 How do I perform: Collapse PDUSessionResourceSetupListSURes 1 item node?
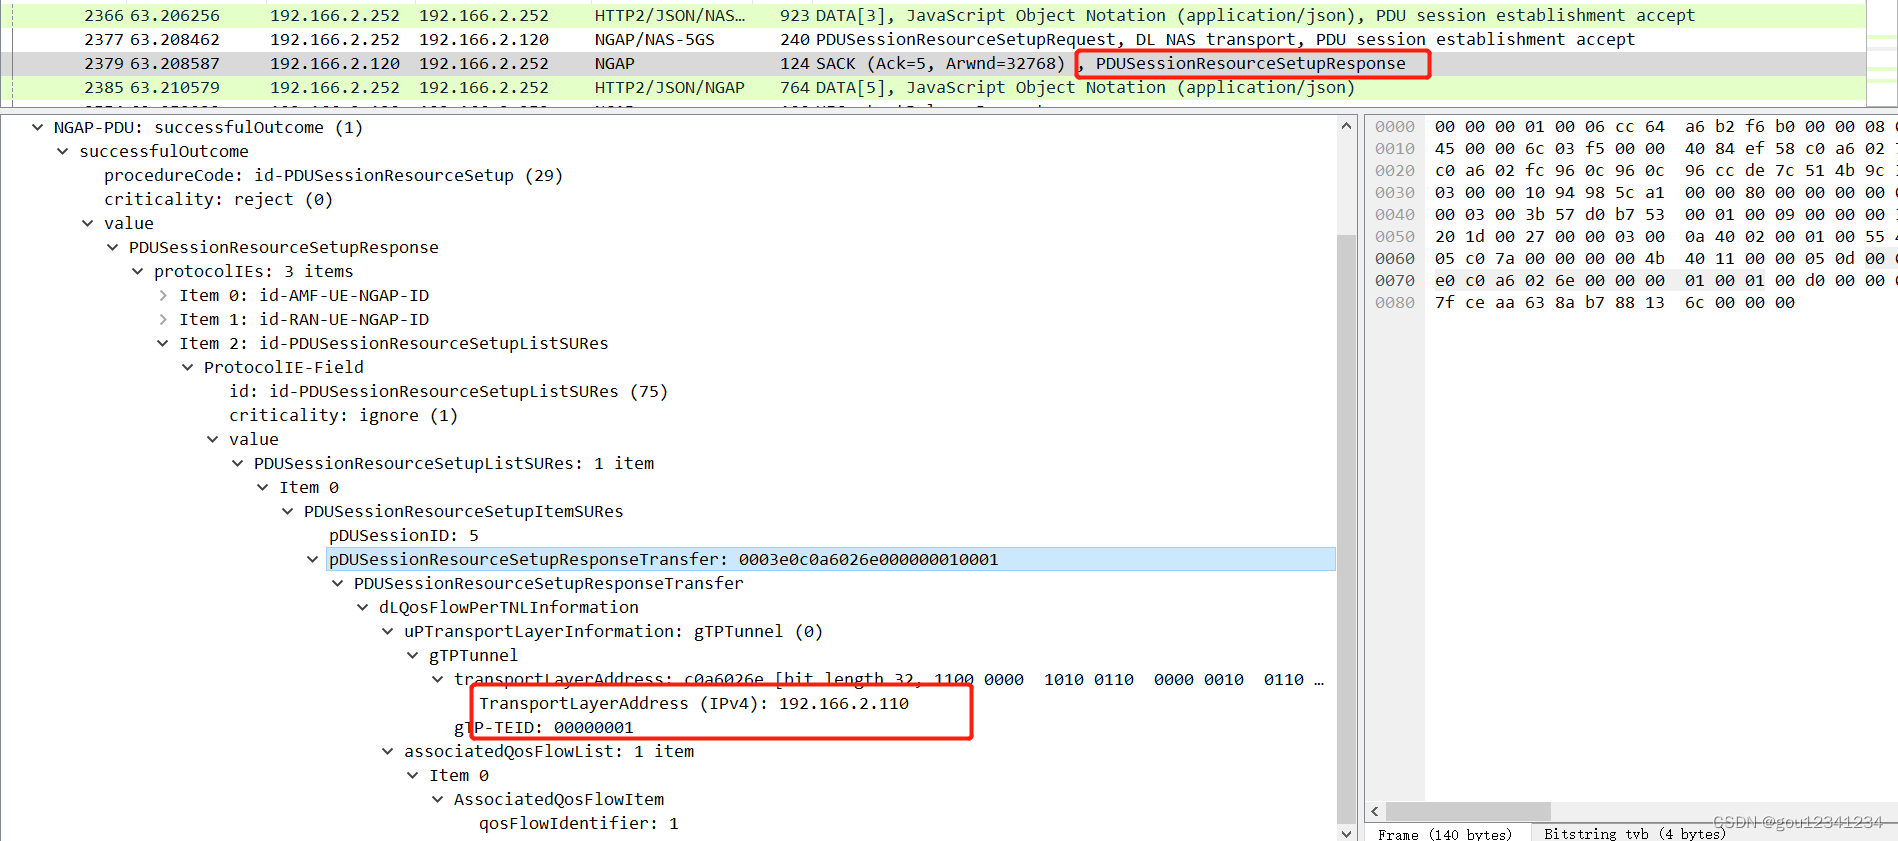[237, 463]
